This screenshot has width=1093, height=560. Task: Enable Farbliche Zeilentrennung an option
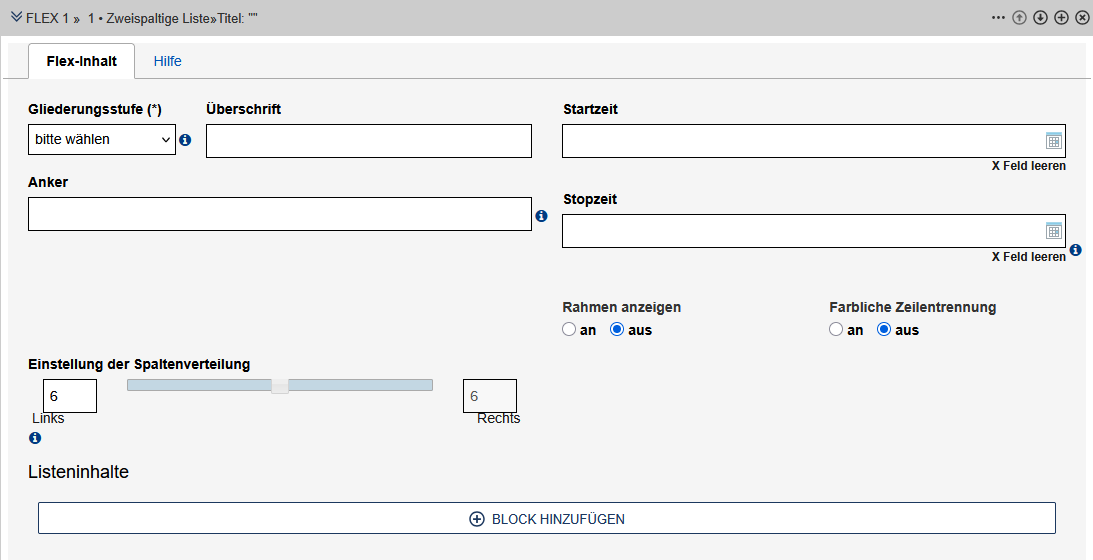tap(836, 329)
